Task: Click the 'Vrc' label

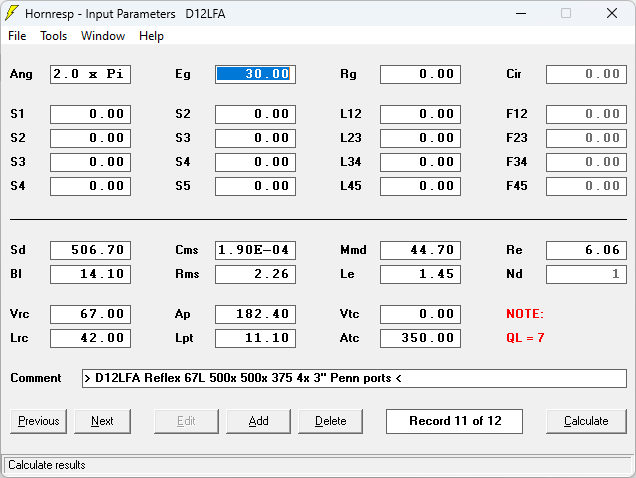Action: 19,314
